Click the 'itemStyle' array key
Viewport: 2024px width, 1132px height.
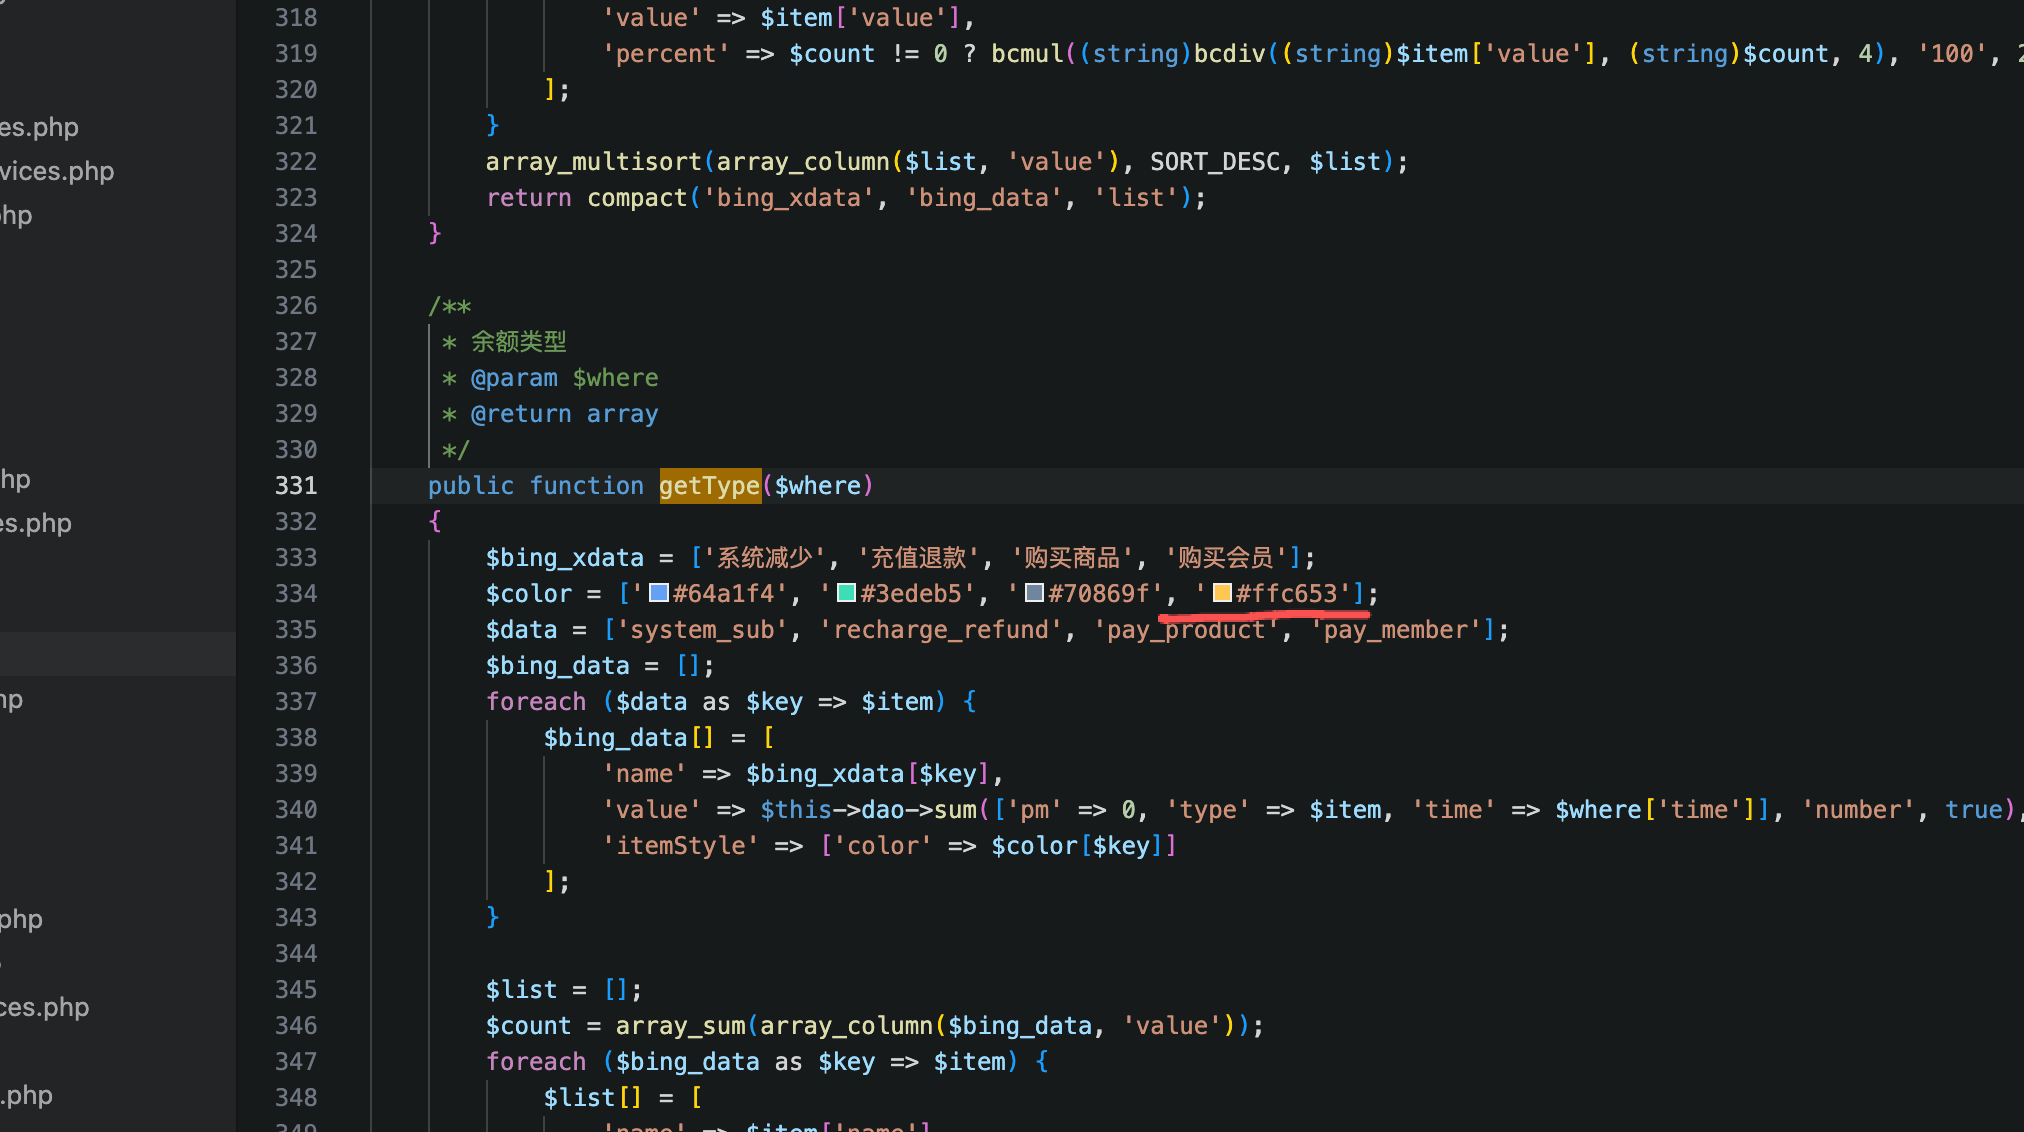pyautogui.click(x=680, y=846)
